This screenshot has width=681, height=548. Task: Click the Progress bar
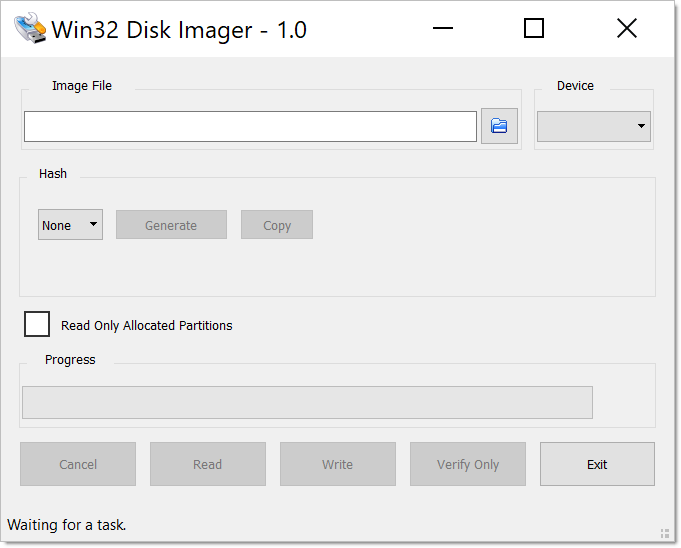tap(307, 403)
